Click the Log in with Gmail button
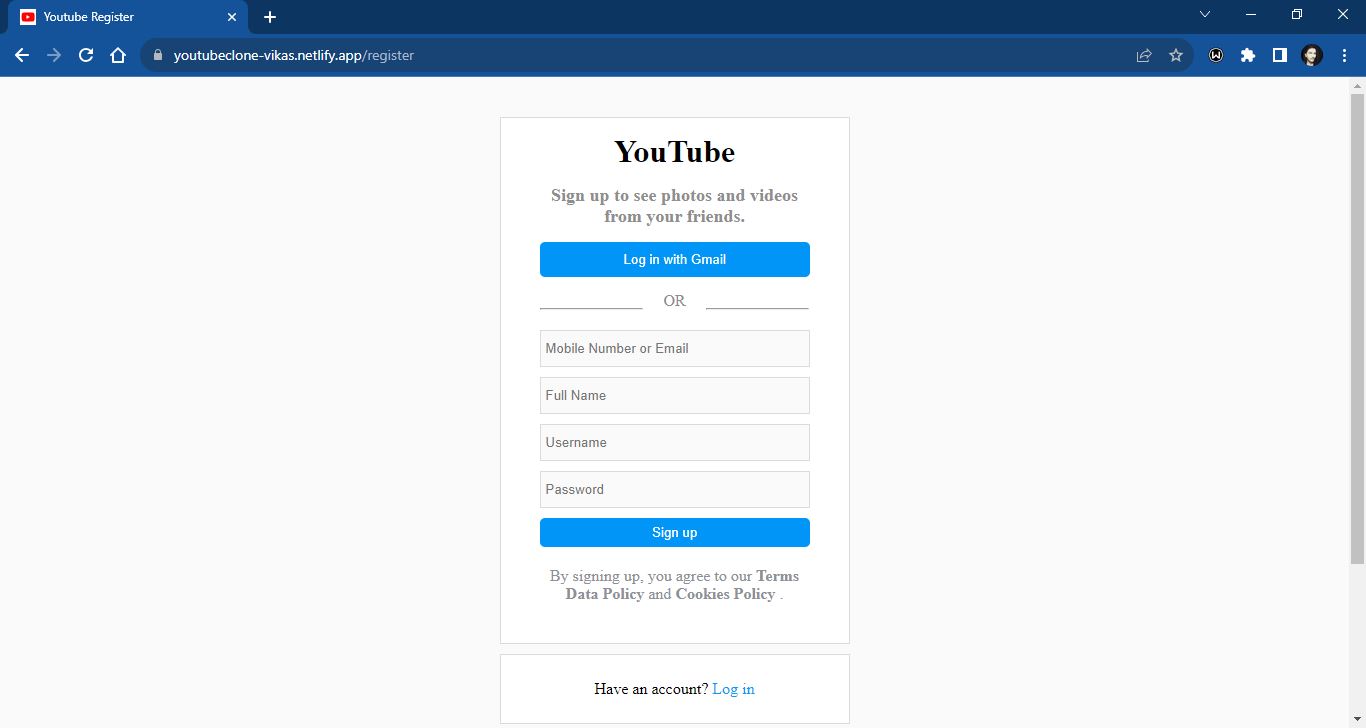This screenshot has width=1366, height=728. [674, 259]
